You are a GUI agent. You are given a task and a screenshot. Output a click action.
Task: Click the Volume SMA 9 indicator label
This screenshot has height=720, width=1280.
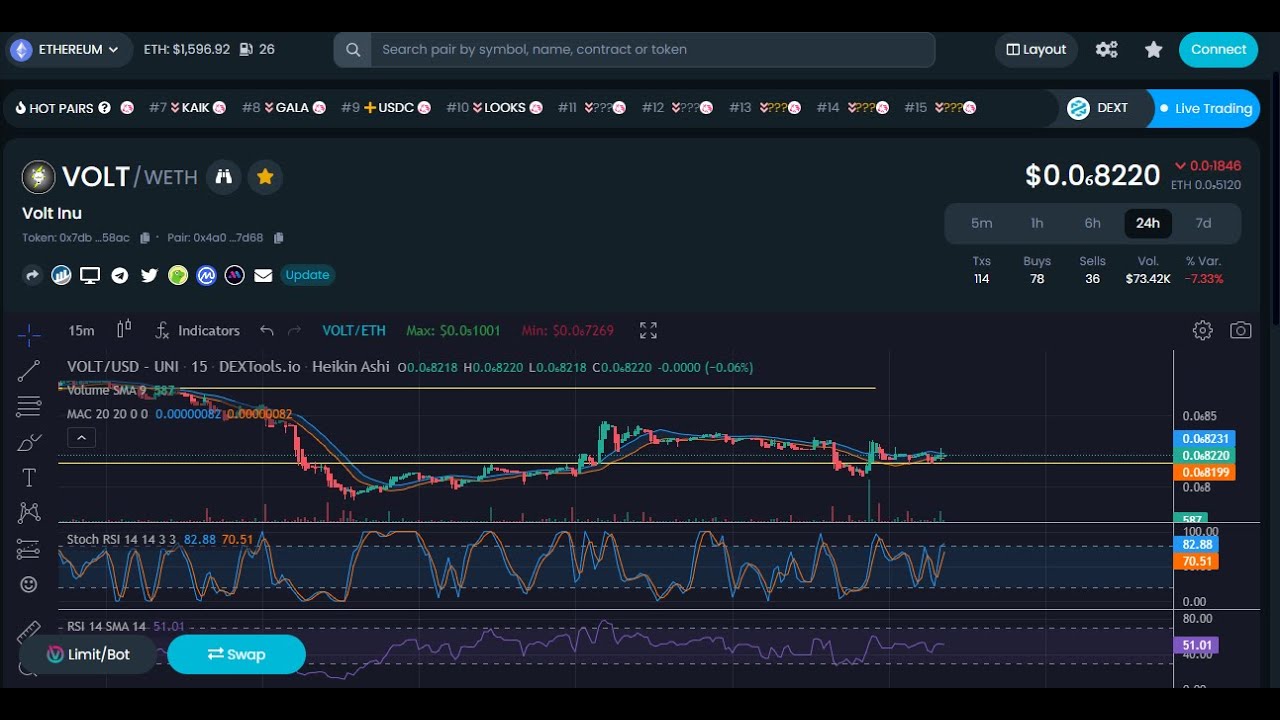(x=107, y=390)
